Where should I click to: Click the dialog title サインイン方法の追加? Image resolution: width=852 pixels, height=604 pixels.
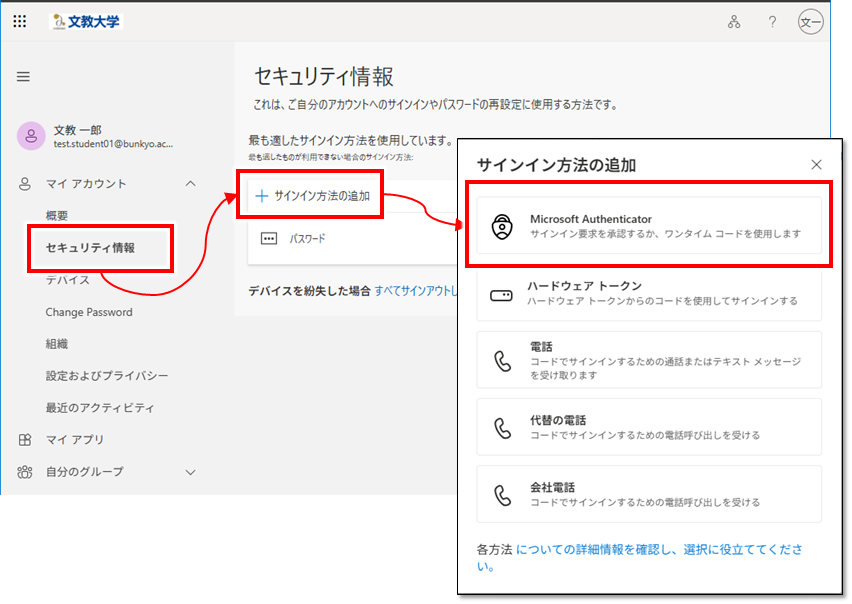[x=556, y=165]
